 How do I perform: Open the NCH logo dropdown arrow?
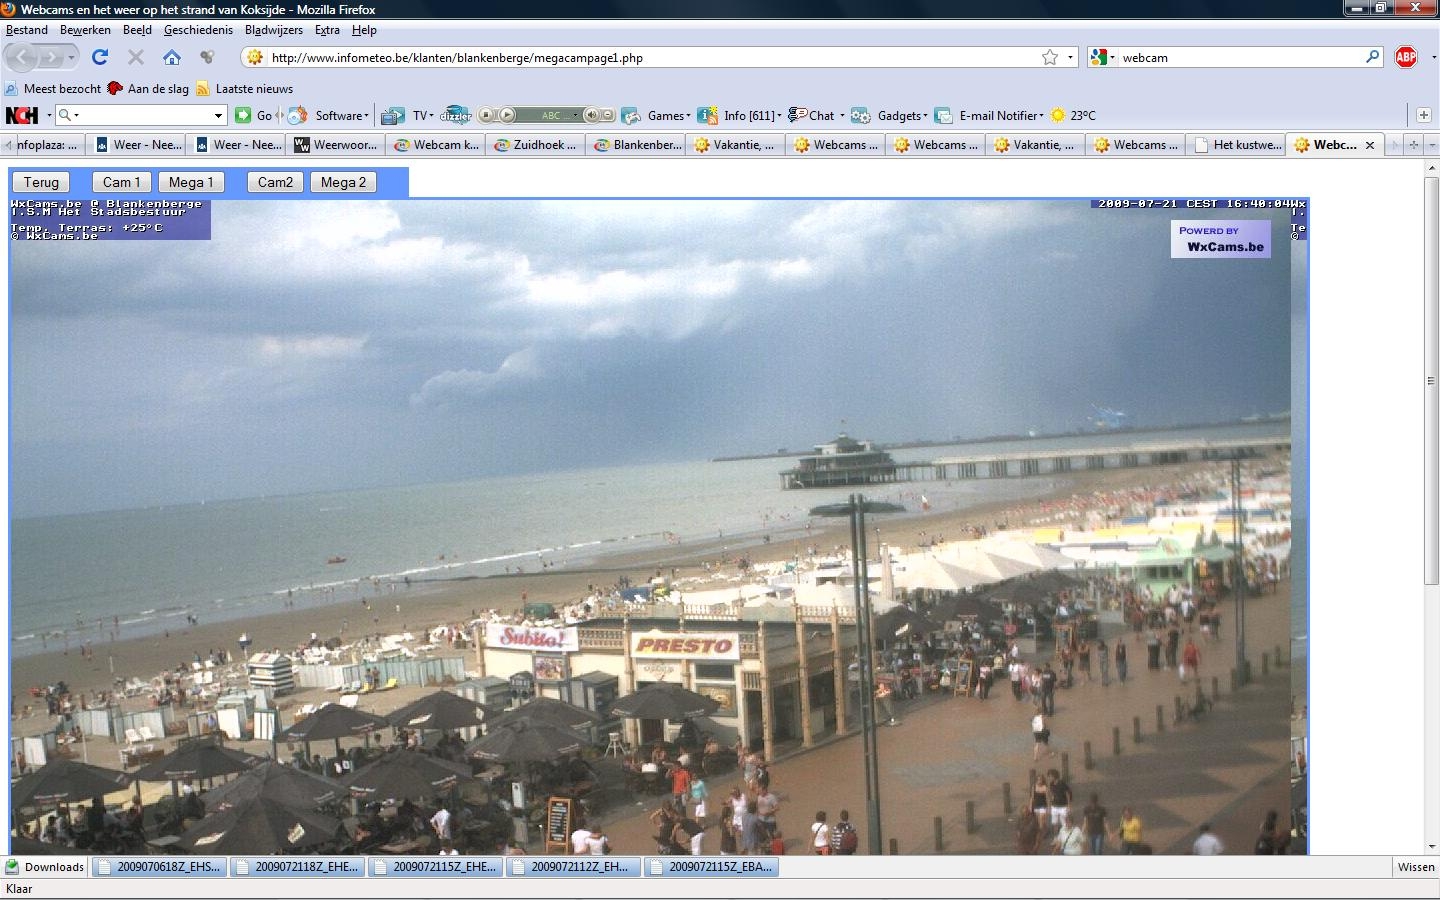[x=49, y=115]
